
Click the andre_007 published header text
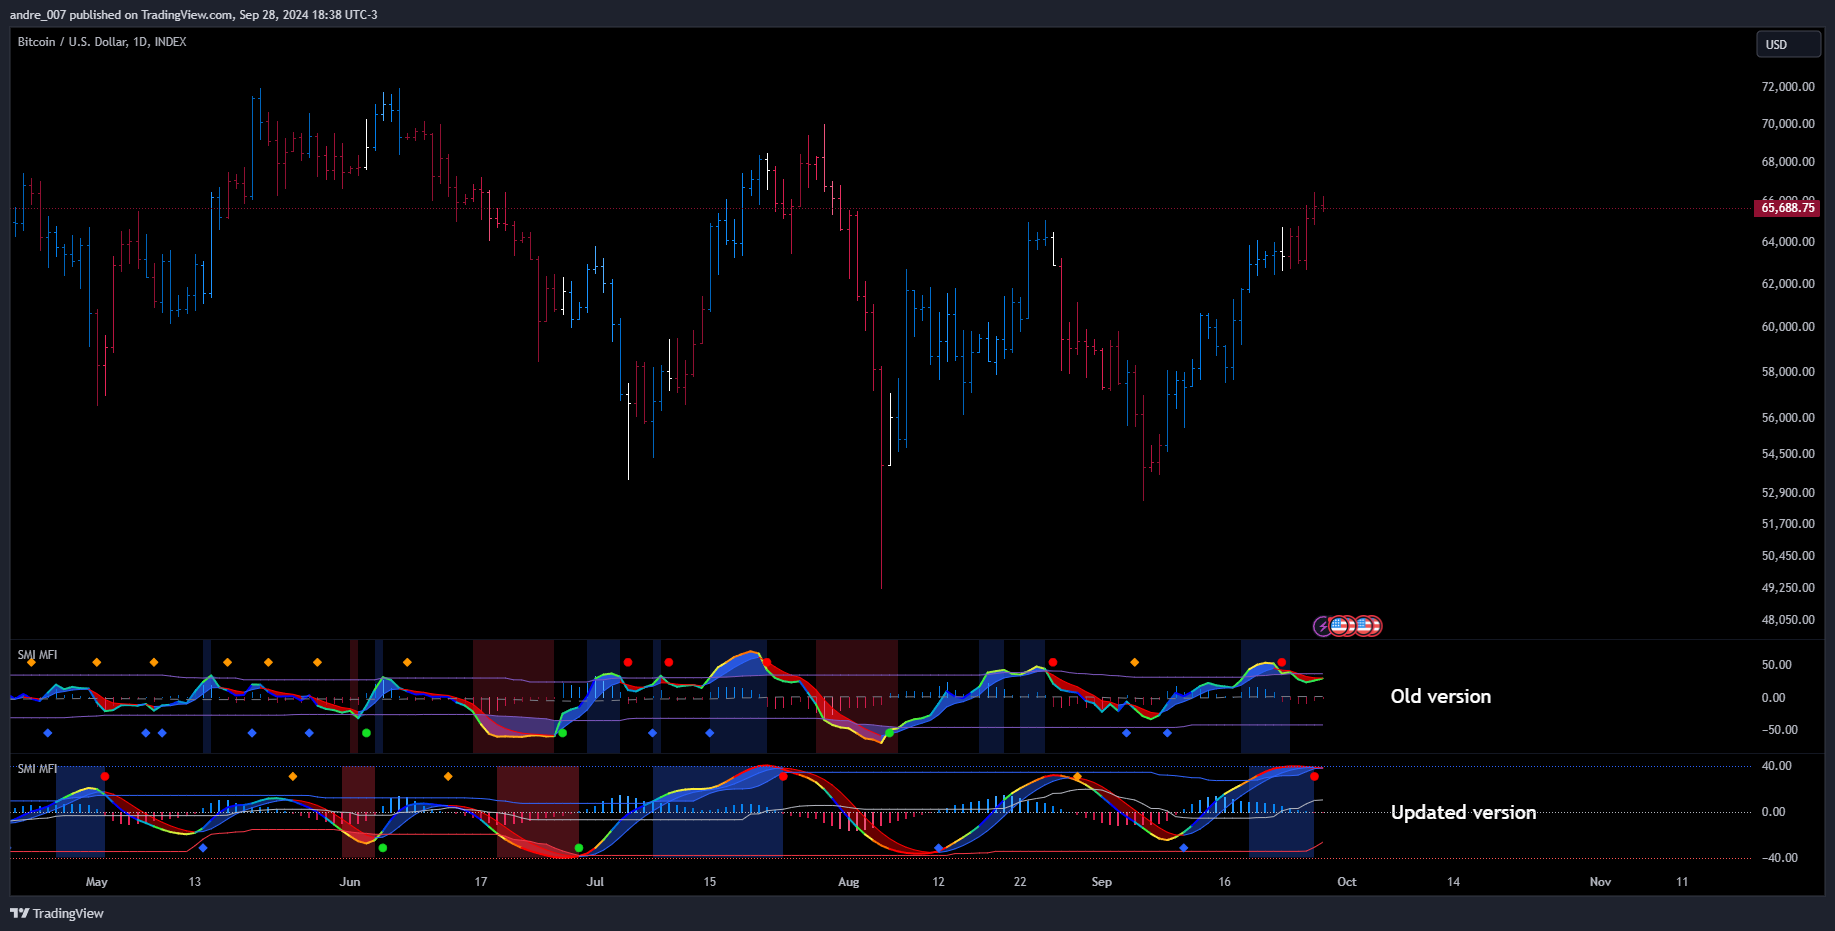pyautogui.click(x=194, y=15)
